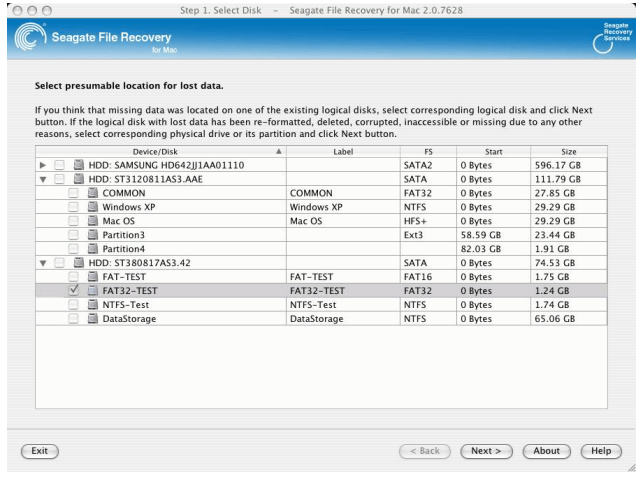This screenshot has width=642, height=478.
Task: Click the ST380817AS3.42 drive icon
Action: [79, 263]
